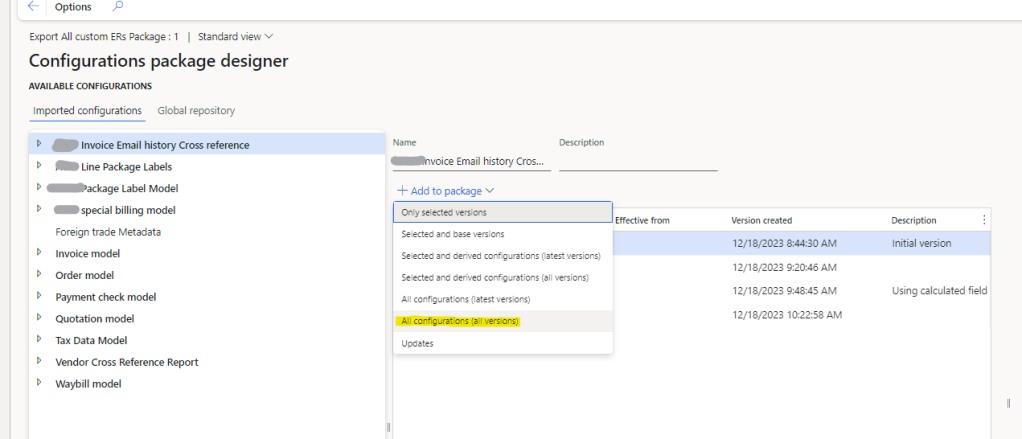The width and height of the screenshot is (1022, 439).
Task: Open grid column options (three dots)
Action: 984,220
